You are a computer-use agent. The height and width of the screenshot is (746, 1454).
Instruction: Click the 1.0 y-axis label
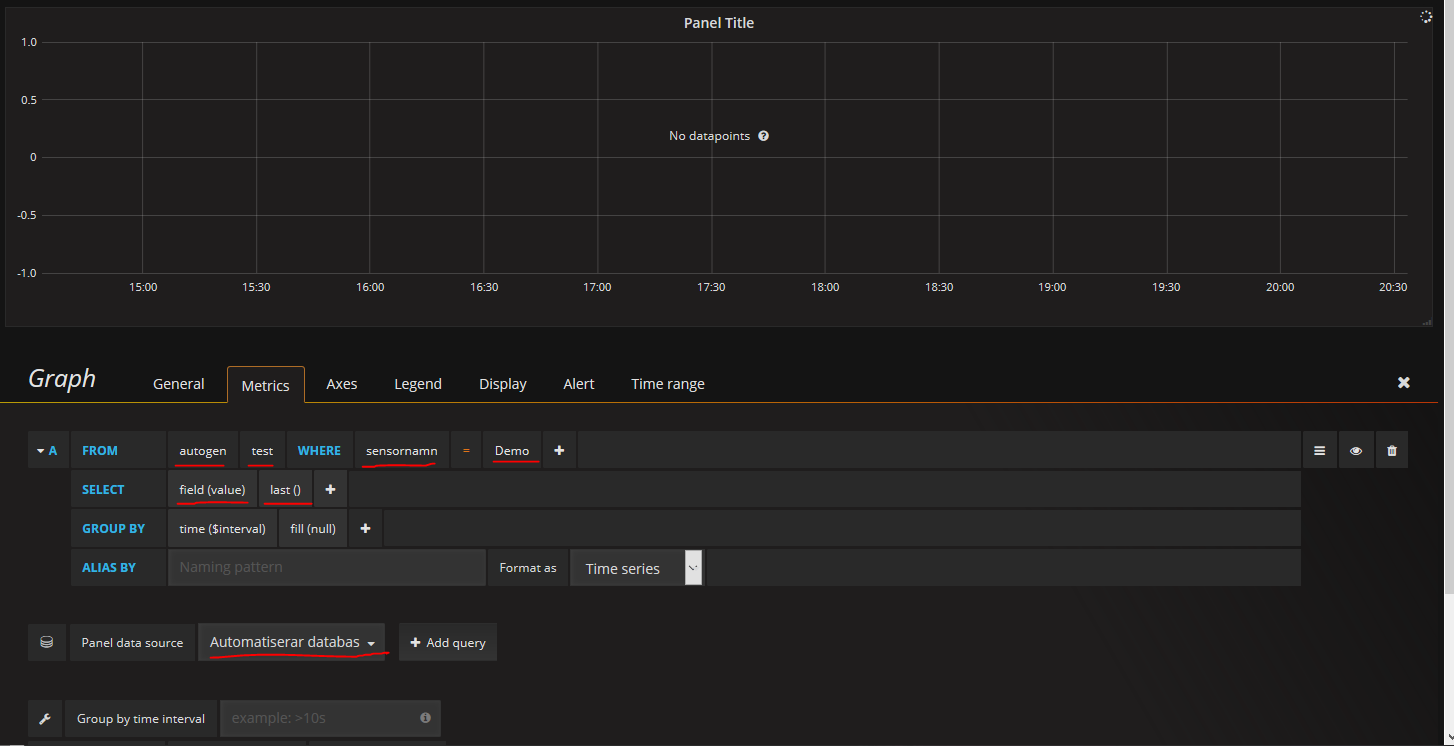28,43
